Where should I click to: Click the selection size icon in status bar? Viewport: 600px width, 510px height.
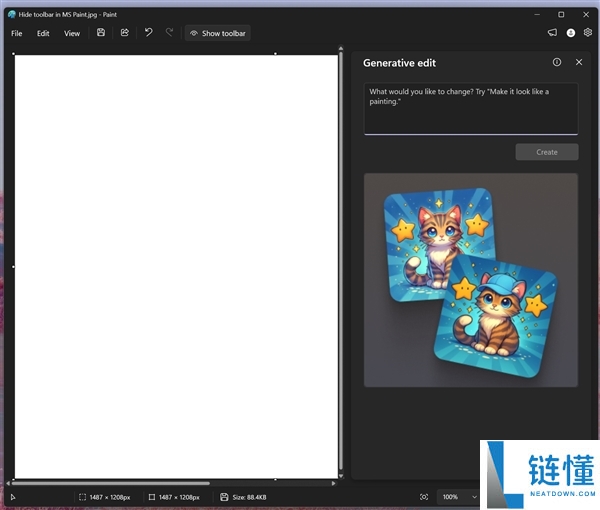pos(82,497)
